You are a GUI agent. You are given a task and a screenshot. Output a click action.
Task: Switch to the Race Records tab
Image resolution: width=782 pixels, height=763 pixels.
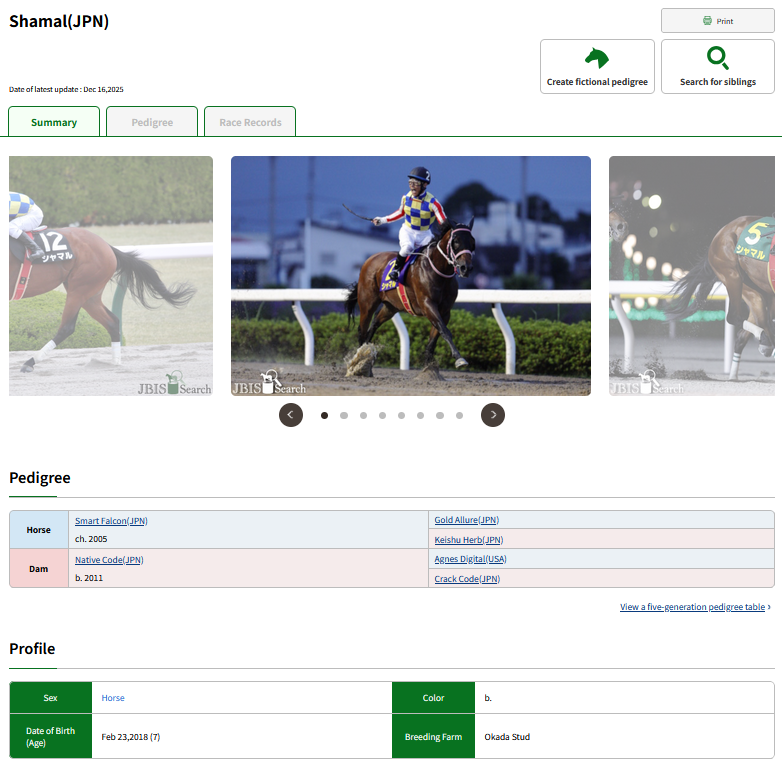tap(250, 121)
